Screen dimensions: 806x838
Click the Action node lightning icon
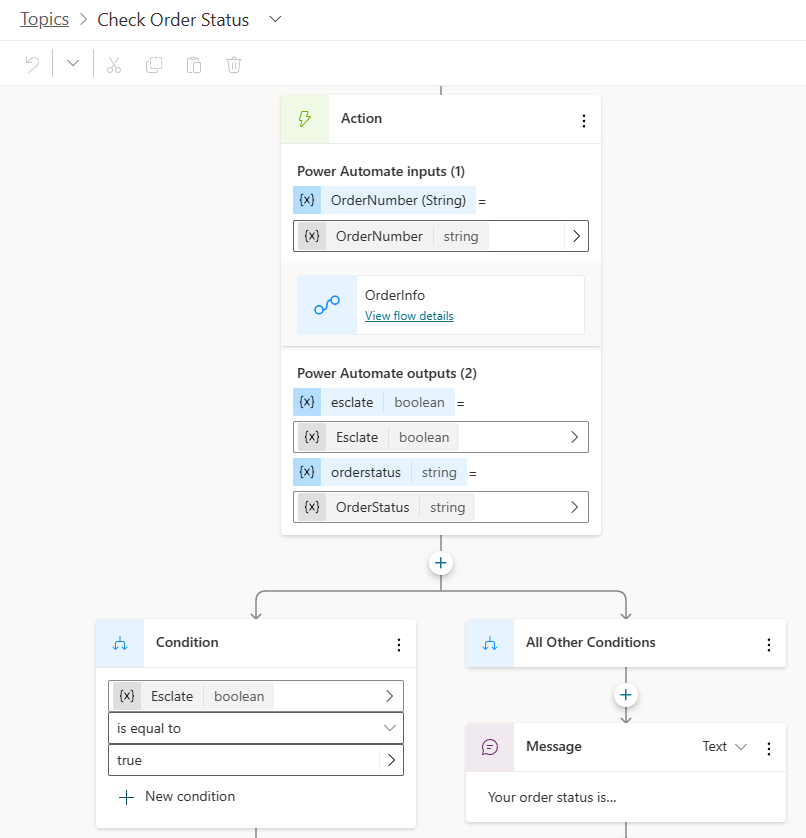307,118
